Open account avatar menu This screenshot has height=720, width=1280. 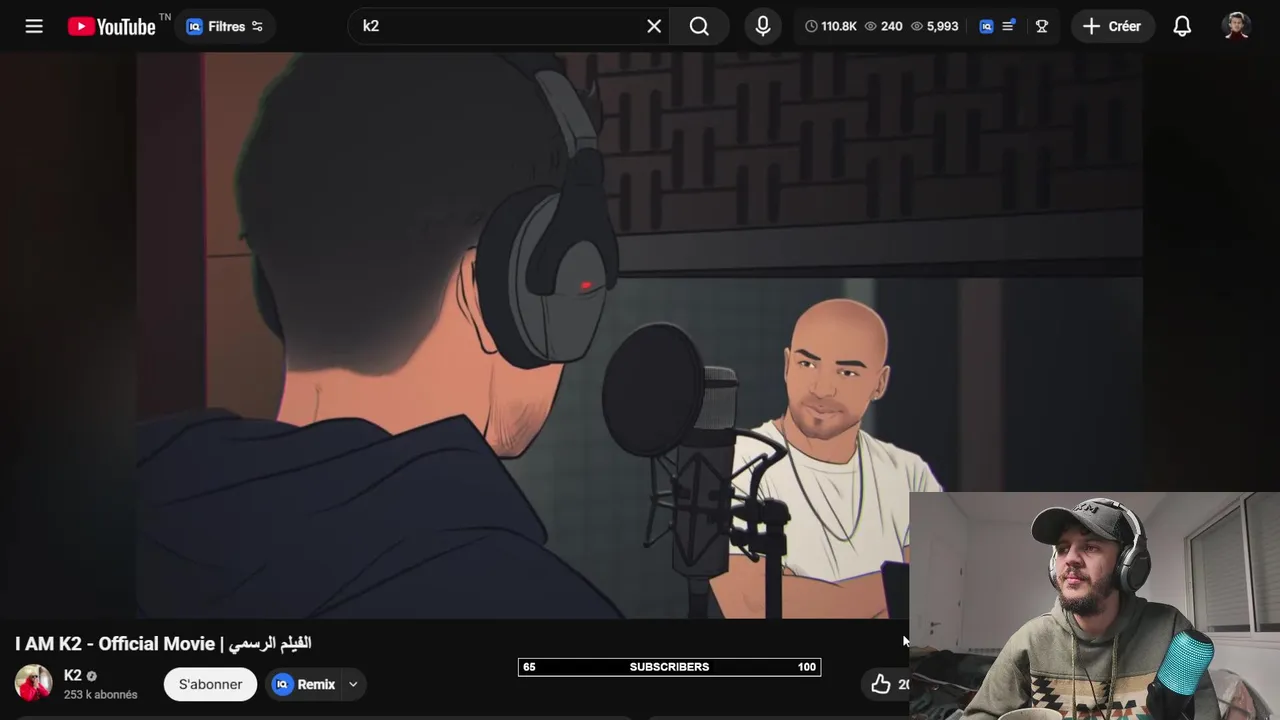coord(1237,26)
